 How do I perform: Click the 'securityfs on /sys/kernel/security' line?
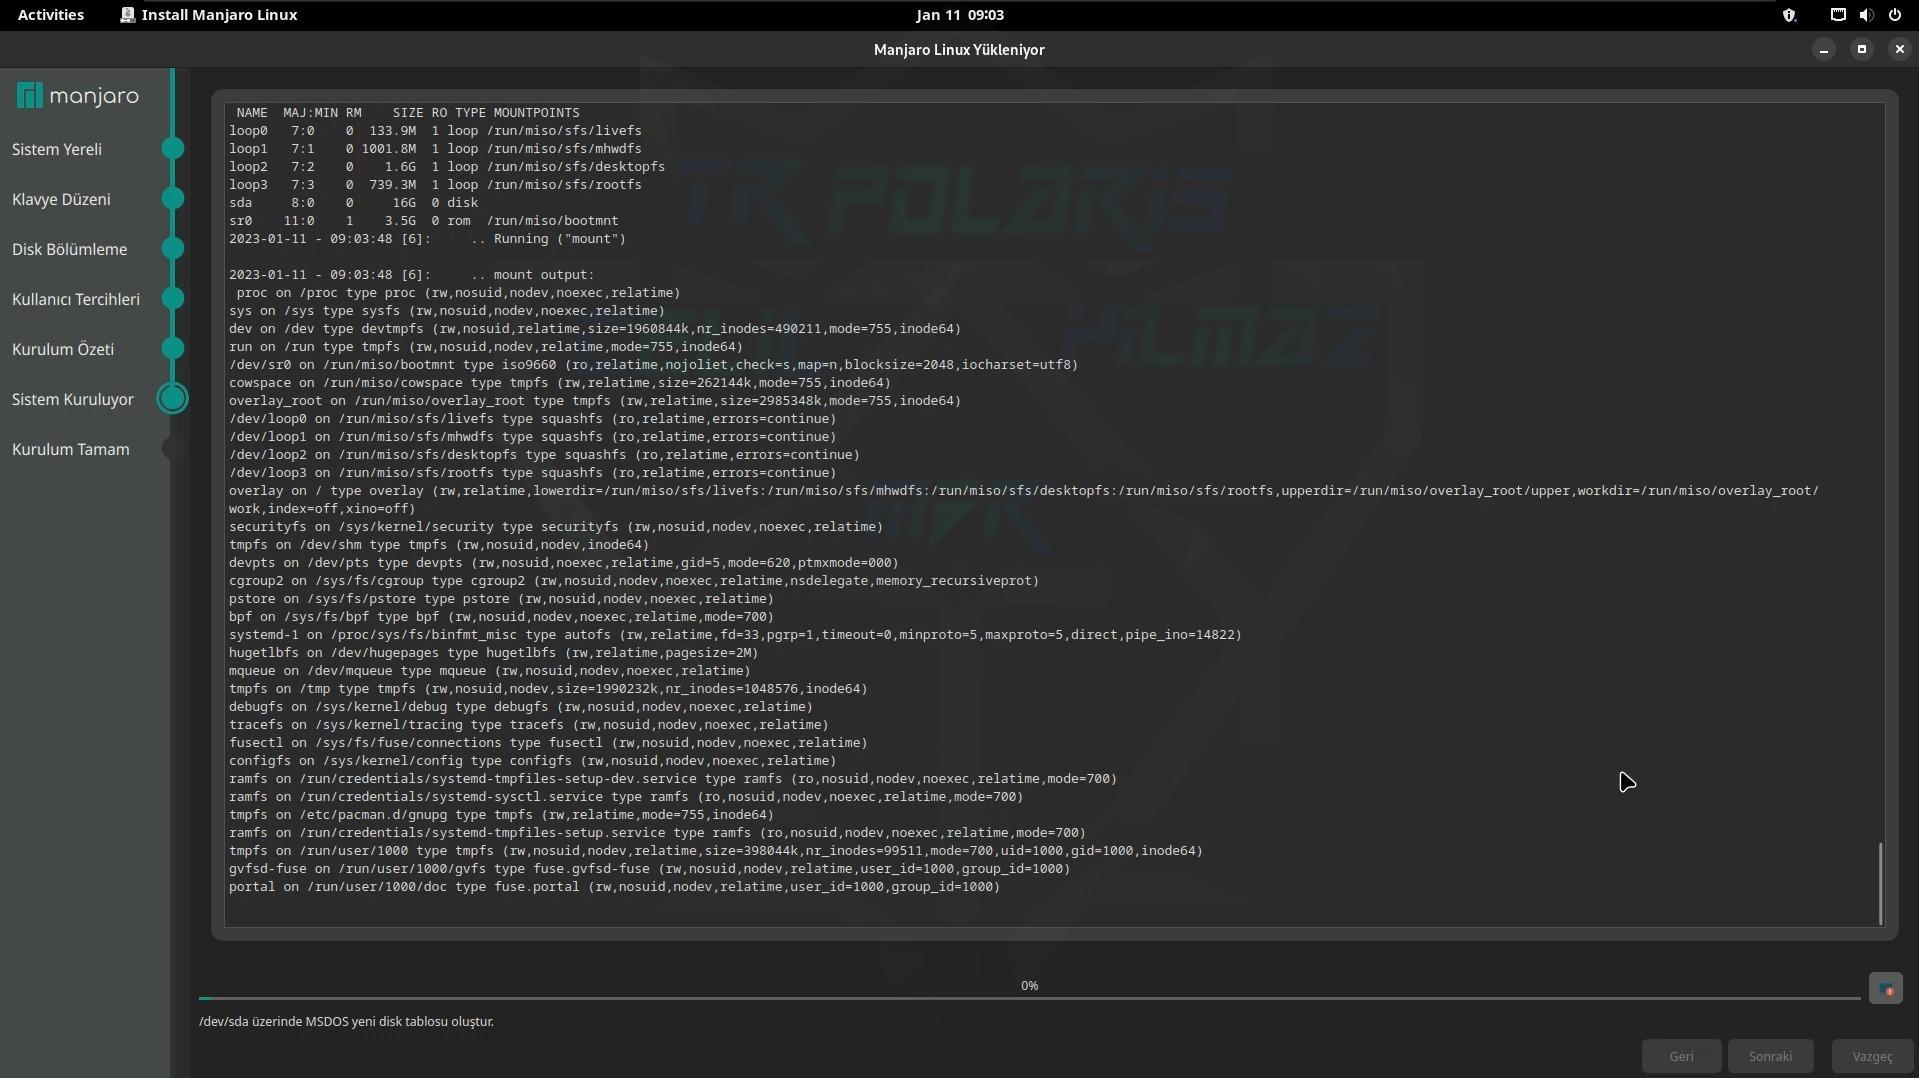(556, 527)
